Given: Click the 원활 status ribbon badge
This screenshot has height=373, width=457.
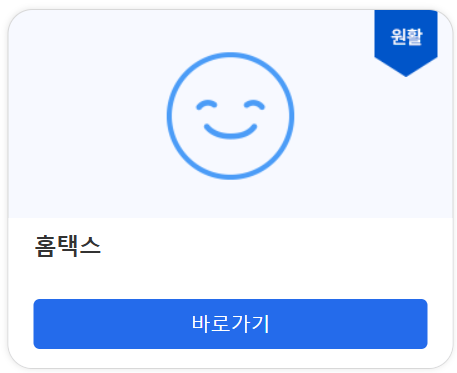Looking at the screenshot, I should point(406,43).
